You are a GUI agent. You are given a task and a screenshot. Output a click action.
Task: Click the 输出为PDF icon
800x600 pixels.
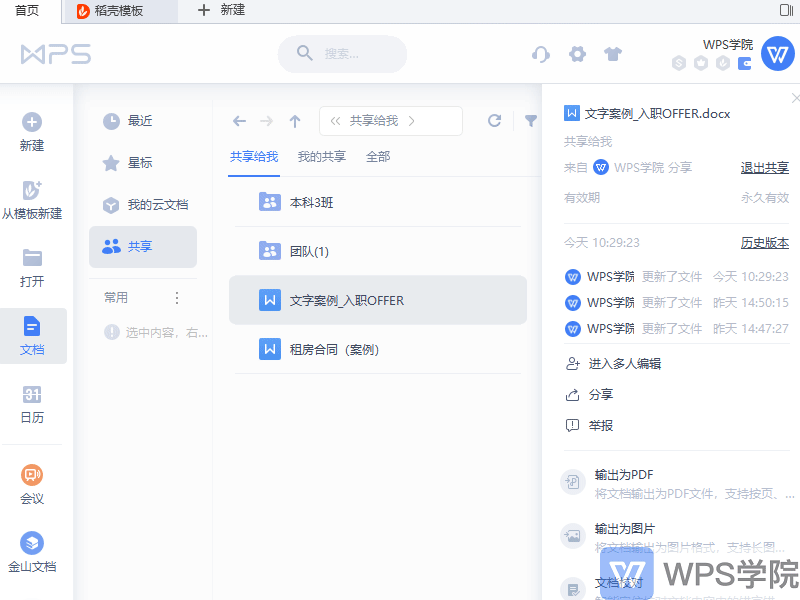573,482
